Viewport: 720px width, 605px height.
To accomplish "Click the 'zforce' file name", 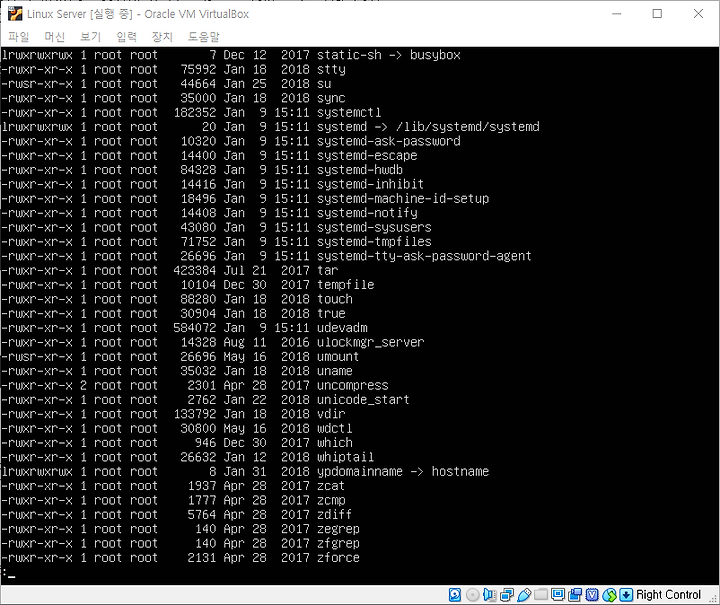I will 338,558.
